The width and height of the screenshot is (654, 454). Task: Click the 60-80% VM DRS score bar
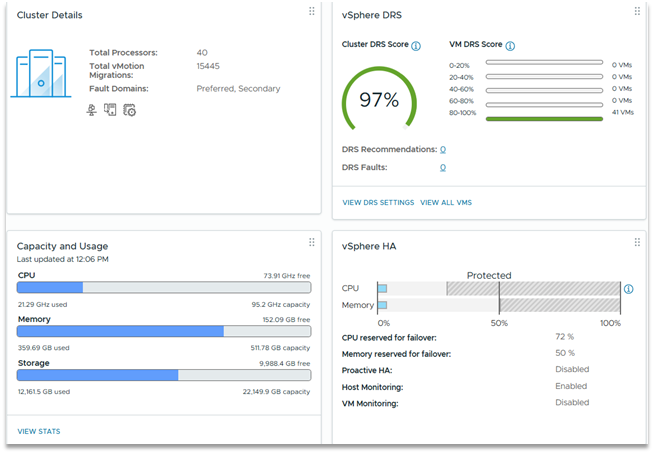544,105
